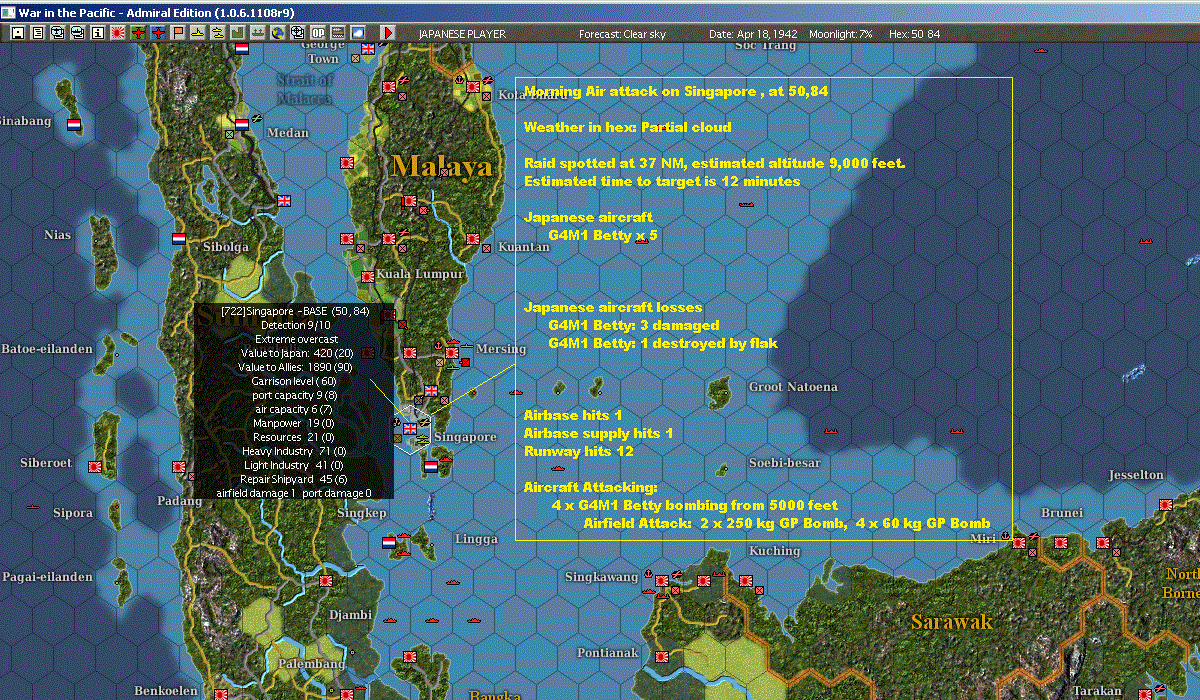Click red plane on blue toolbar icon
The image size is (1200, 700).
click(158, 33)
